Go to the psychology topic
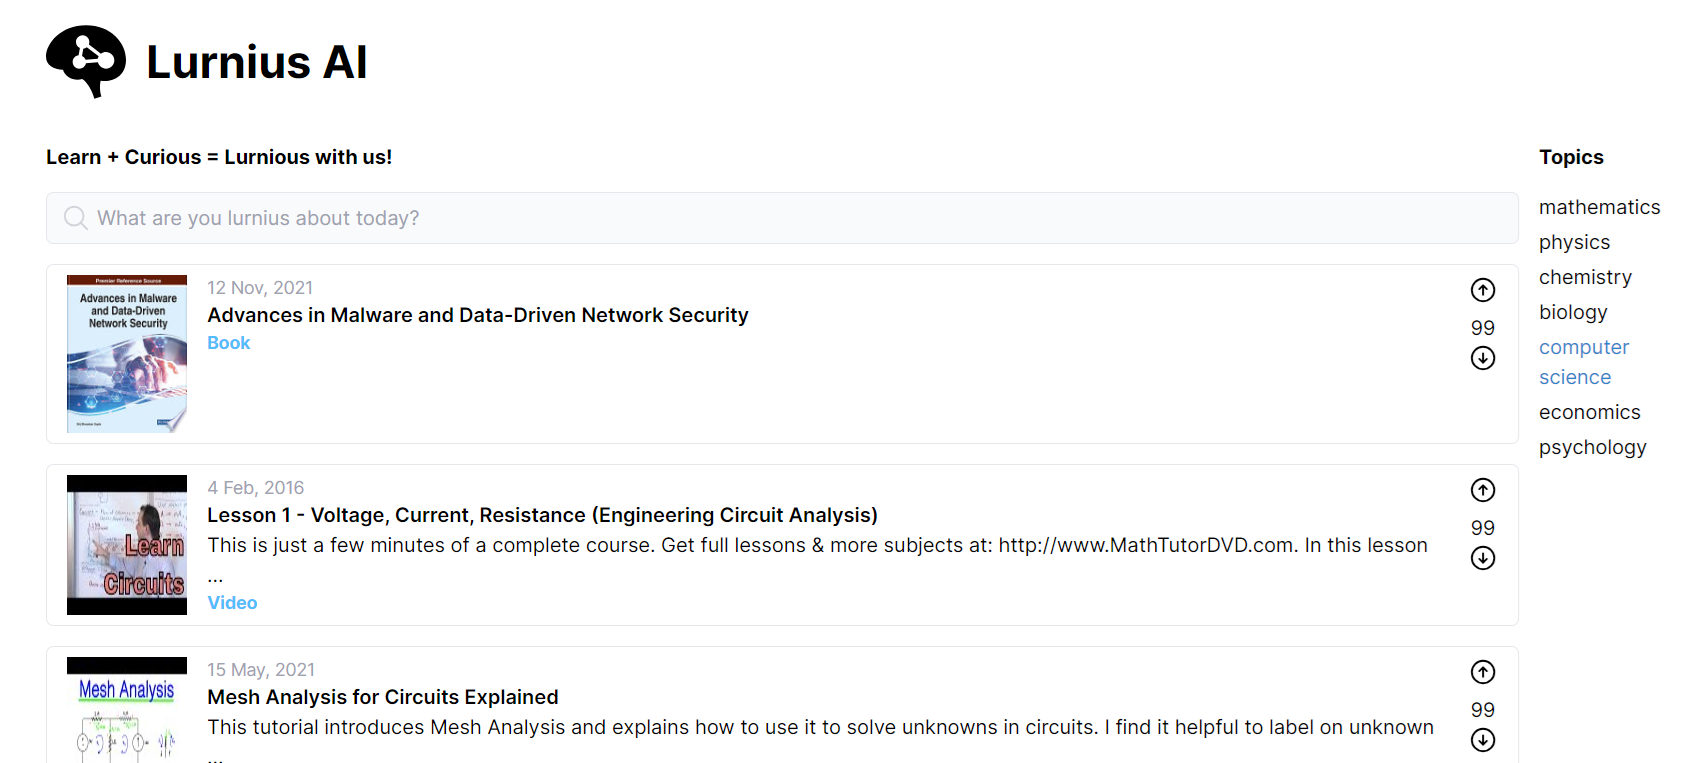 point(1592,447)
